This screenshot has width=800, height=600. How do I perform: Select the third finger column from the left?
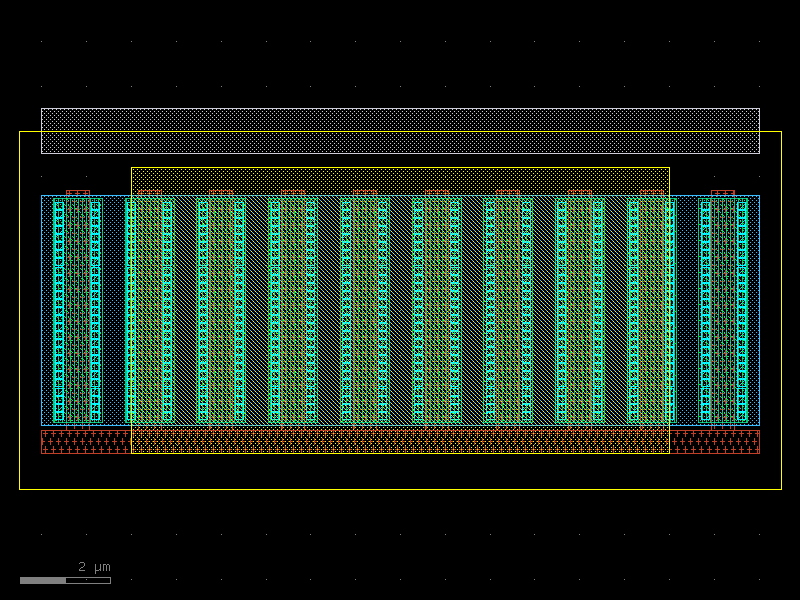click(221, 310)
